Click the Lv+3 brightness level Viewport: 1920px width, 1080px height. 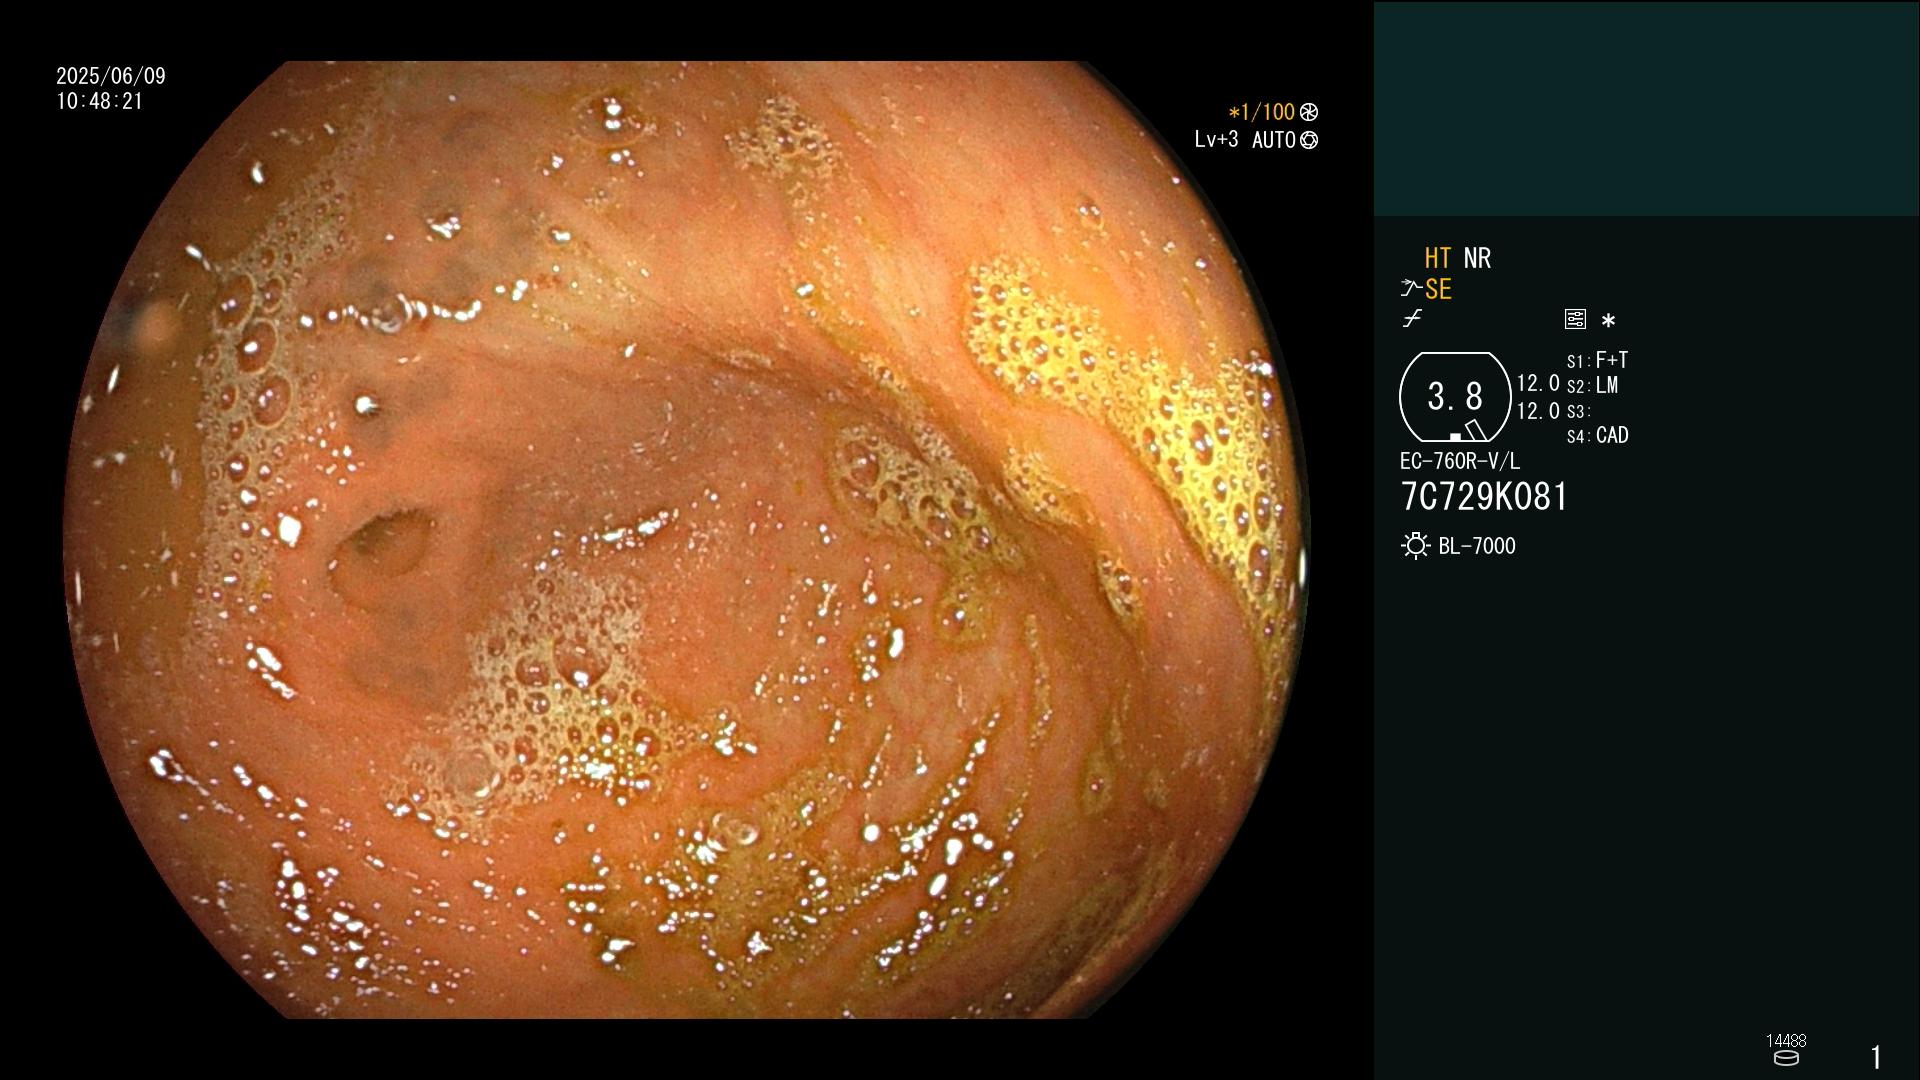coord(1216,139)
